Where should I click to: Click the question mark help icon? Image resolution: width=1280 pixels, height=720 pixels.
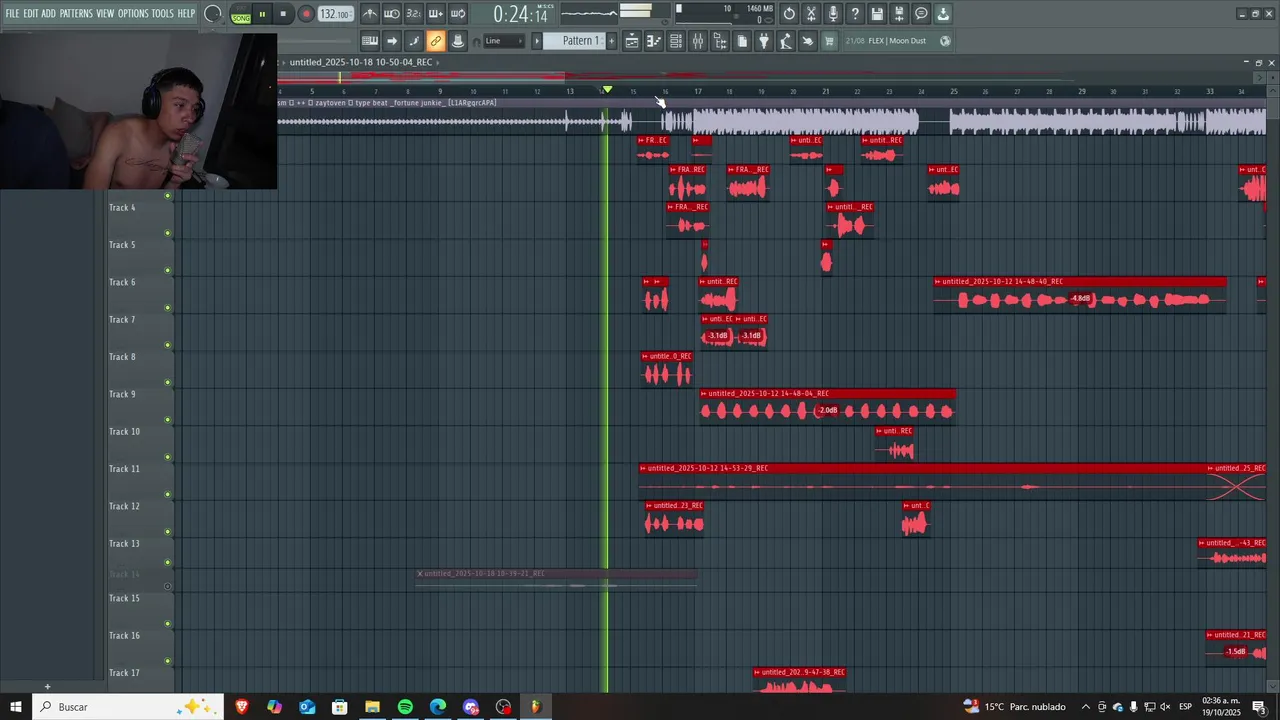(855, 14)
